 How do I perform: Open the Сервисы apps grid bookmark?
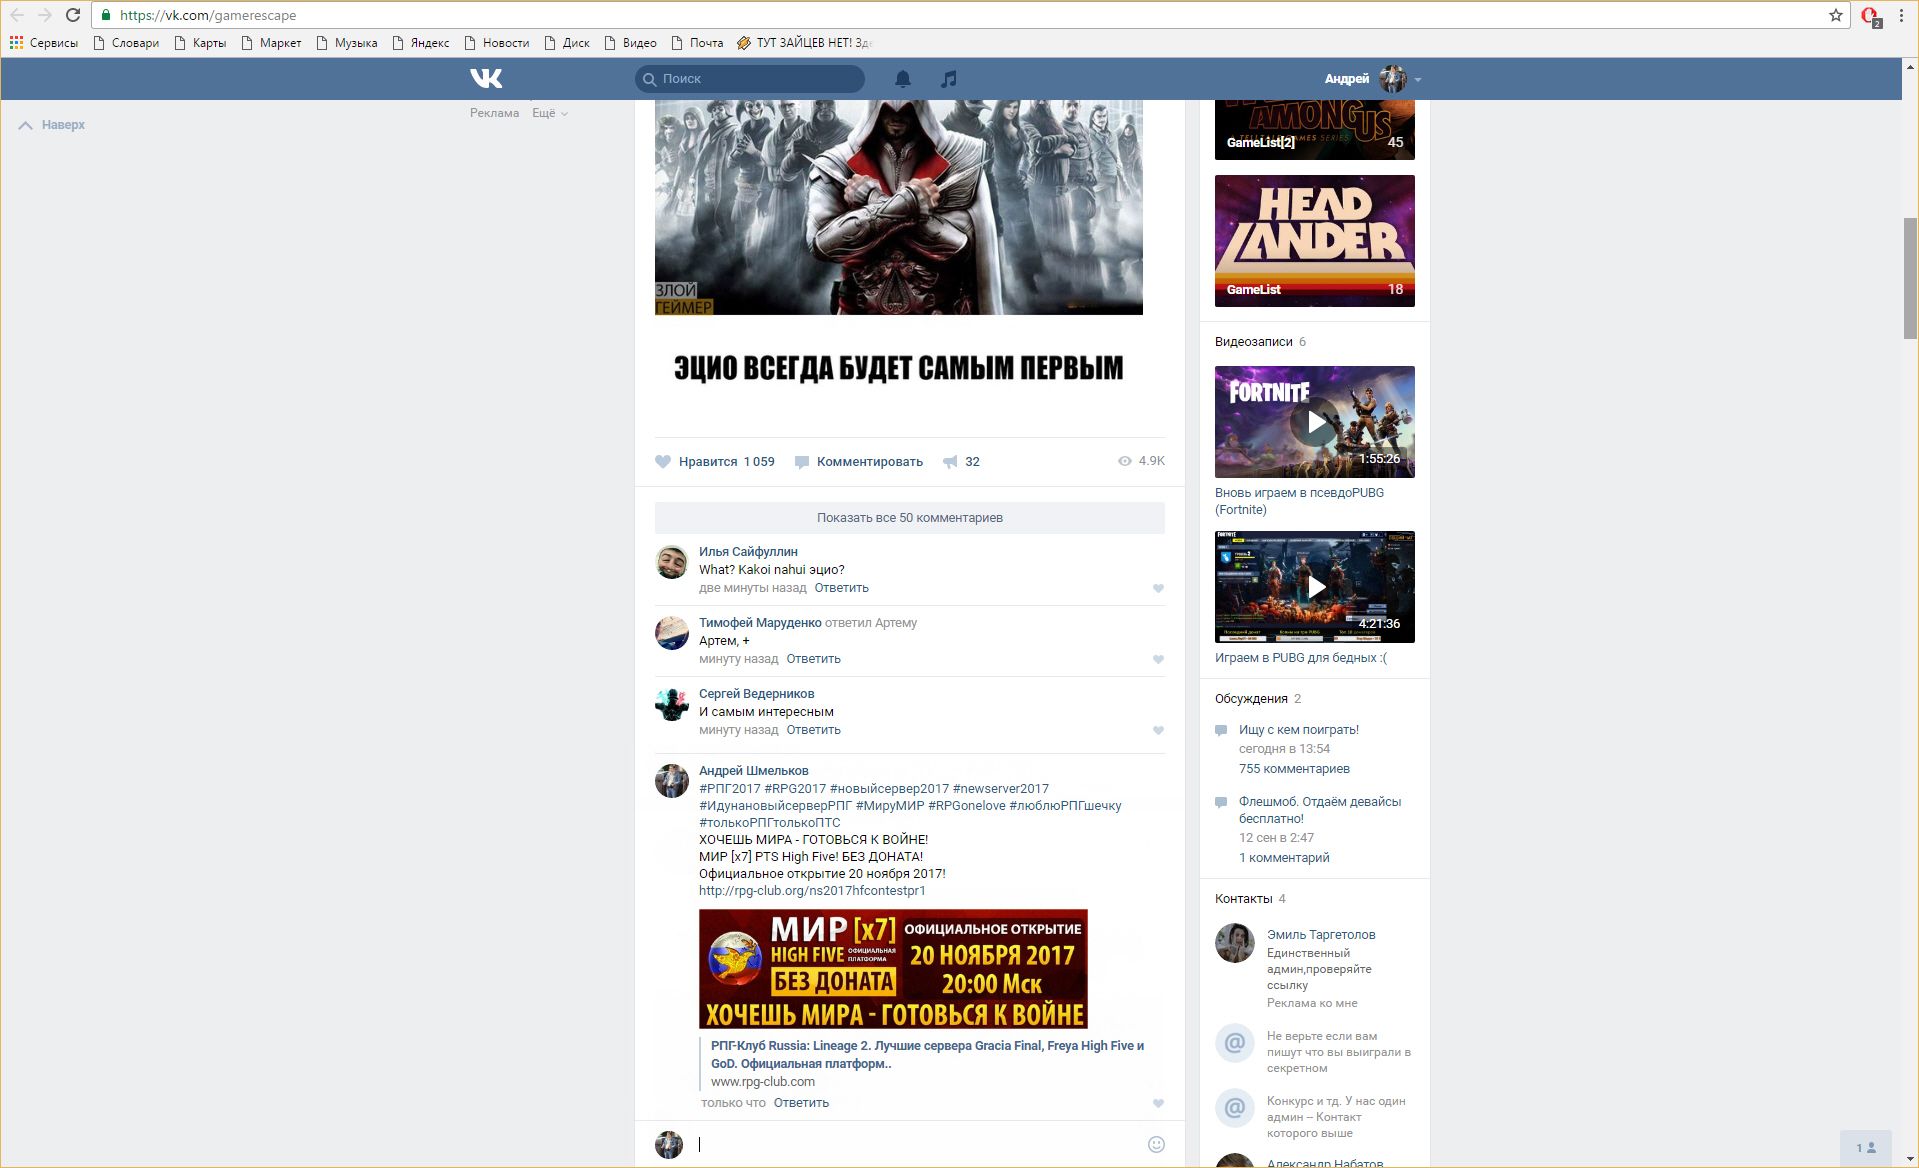pyautogui.click(x=44, y=43)
